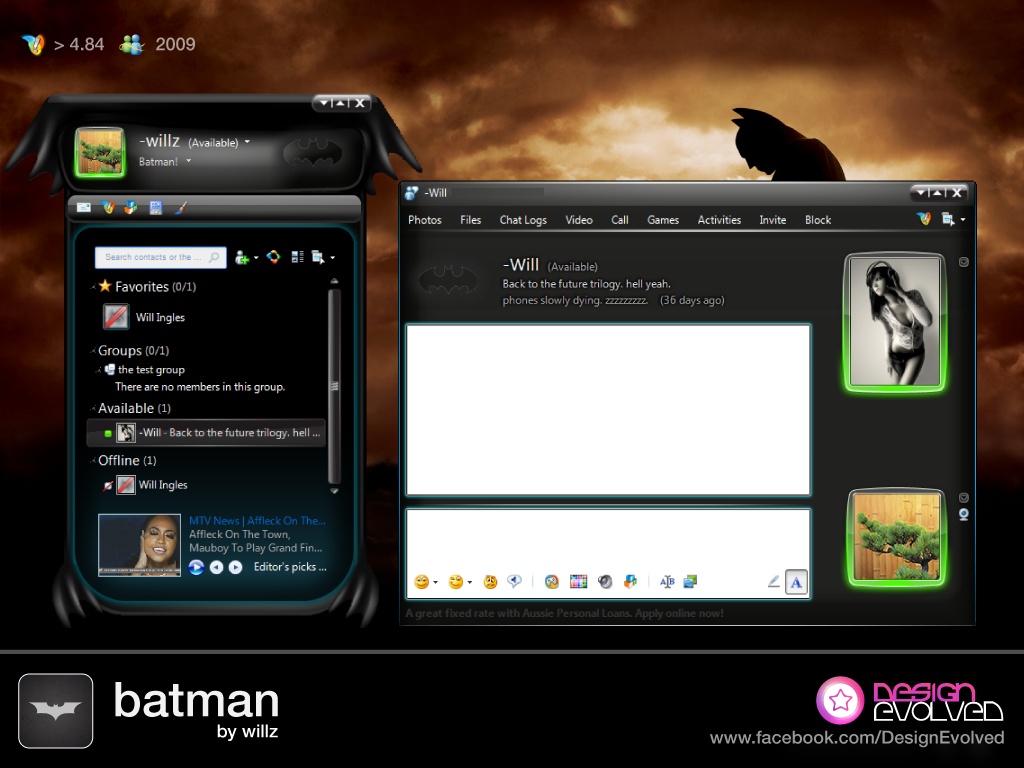Open the mail envelope icon in contact list toolbar
The height and width of the screenshot is (768, 1024).
point(84,208)
